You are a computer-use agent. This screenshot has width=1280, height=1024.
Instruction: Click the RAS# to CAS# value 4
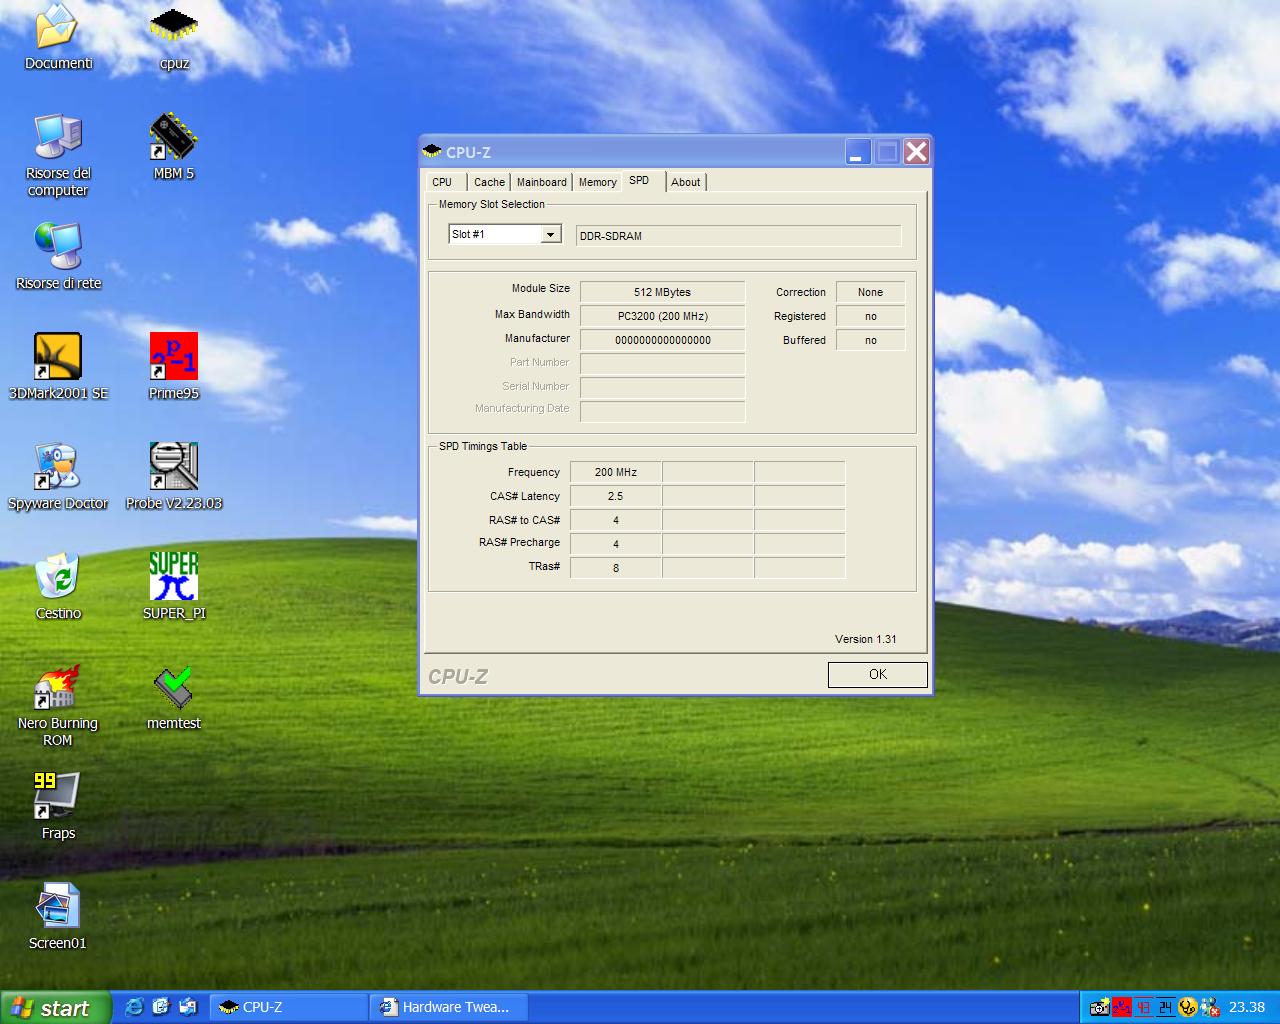615,520
